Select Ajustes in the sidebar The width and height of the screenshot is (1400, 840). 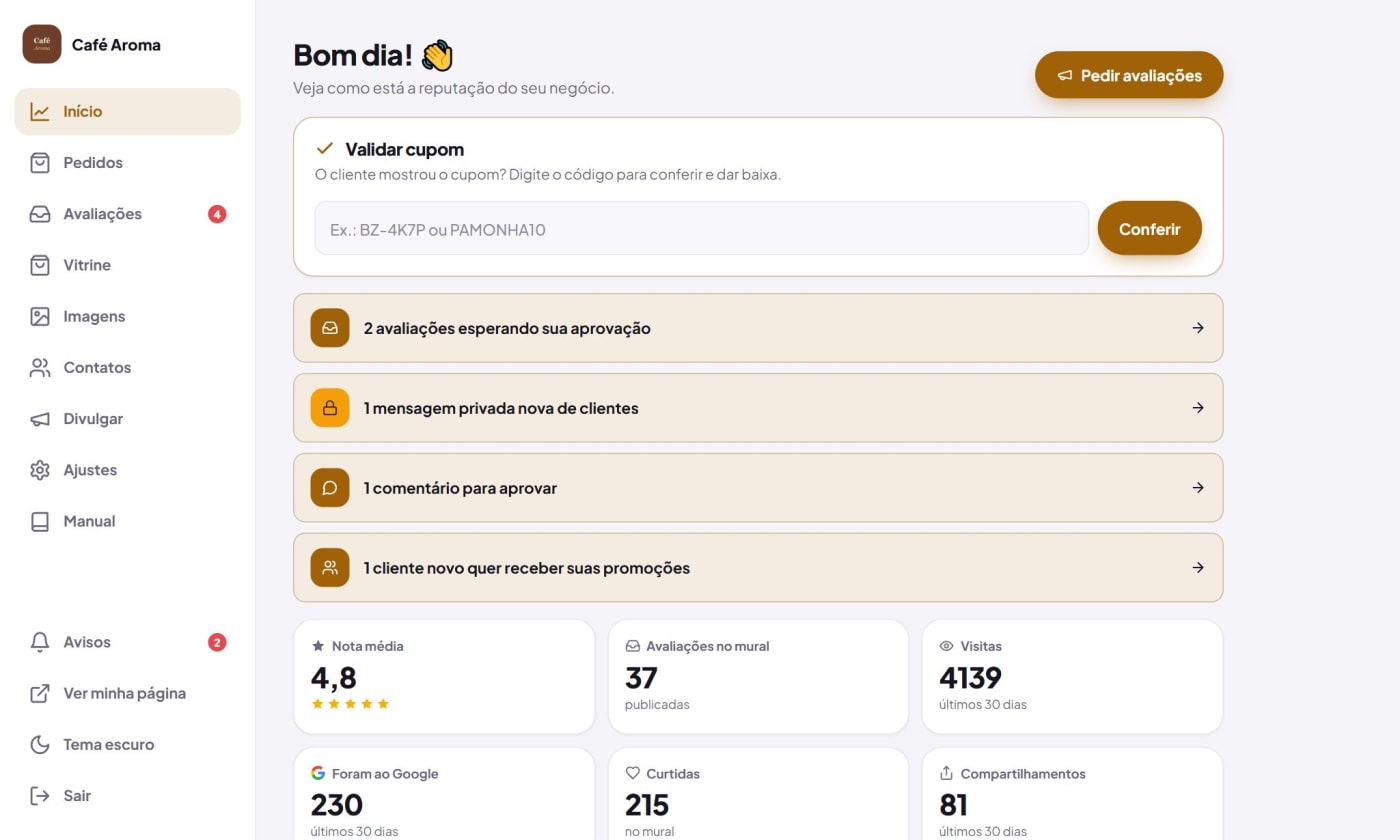point(127,470)
